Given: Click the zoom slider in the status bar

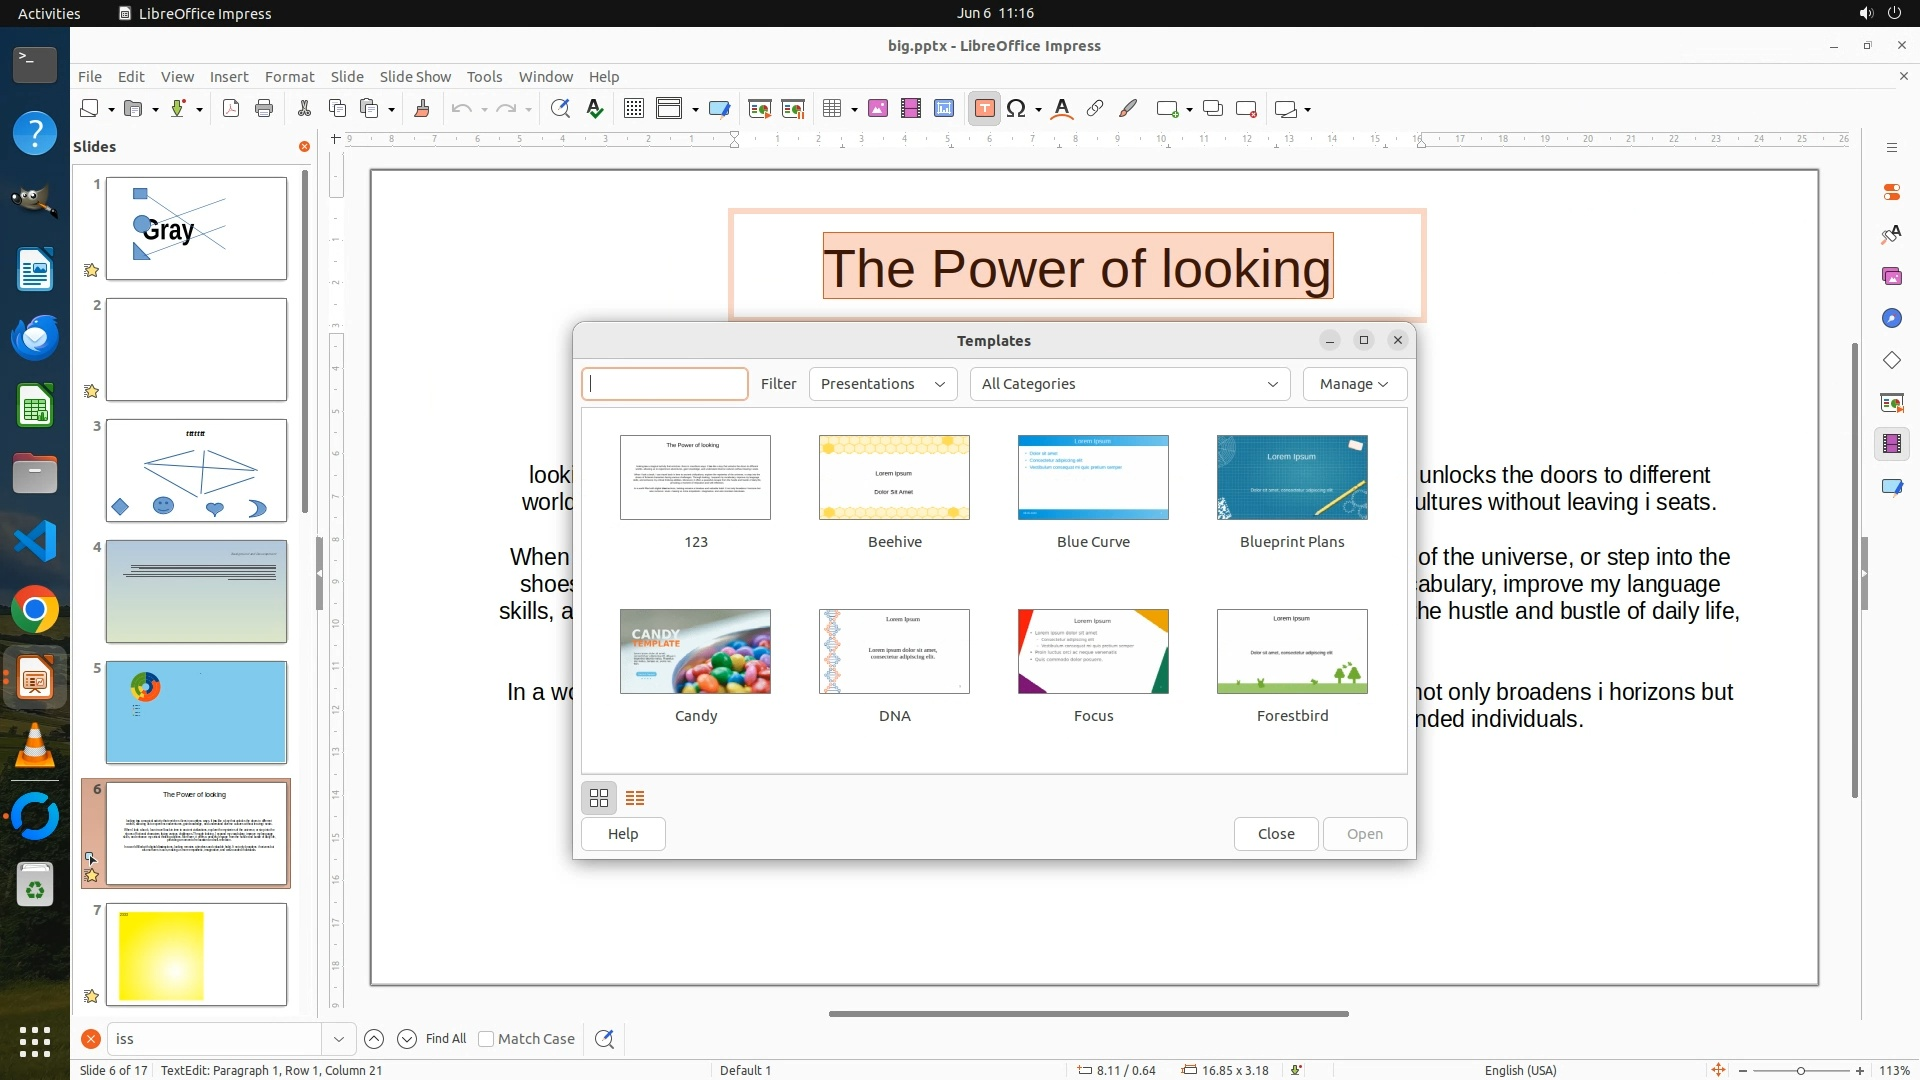Looking at the screenshot, I should coord(1800,1070).
